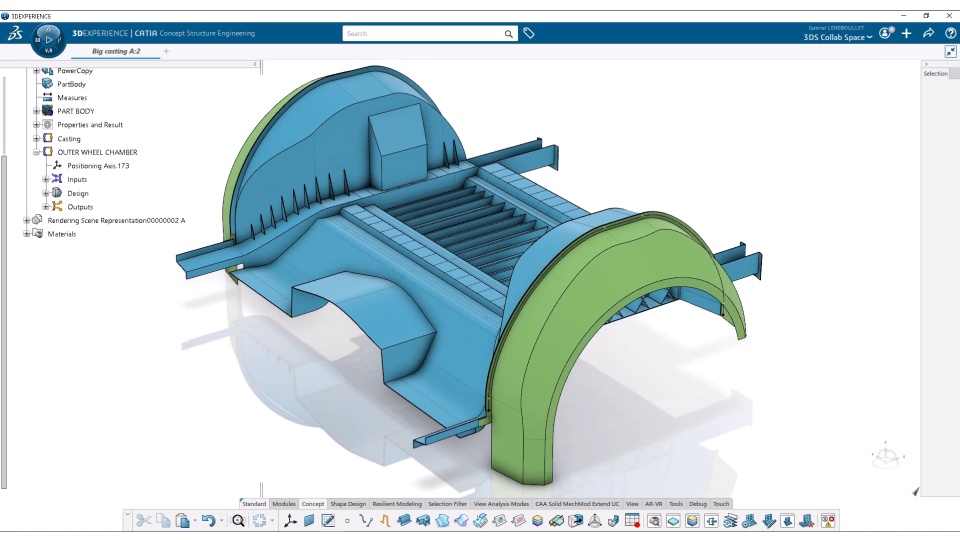
Task: Click the Selection panel label
Action: pos(936,73)
